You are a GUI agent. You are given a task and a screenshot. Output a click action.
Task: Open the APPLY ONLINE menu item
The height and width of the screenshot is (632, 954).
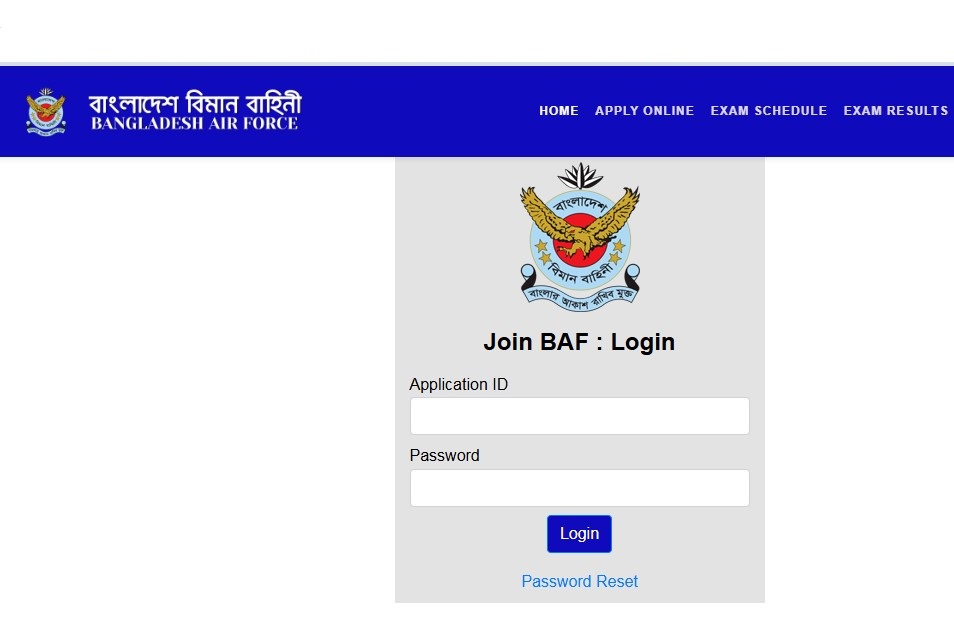(644, 111)
